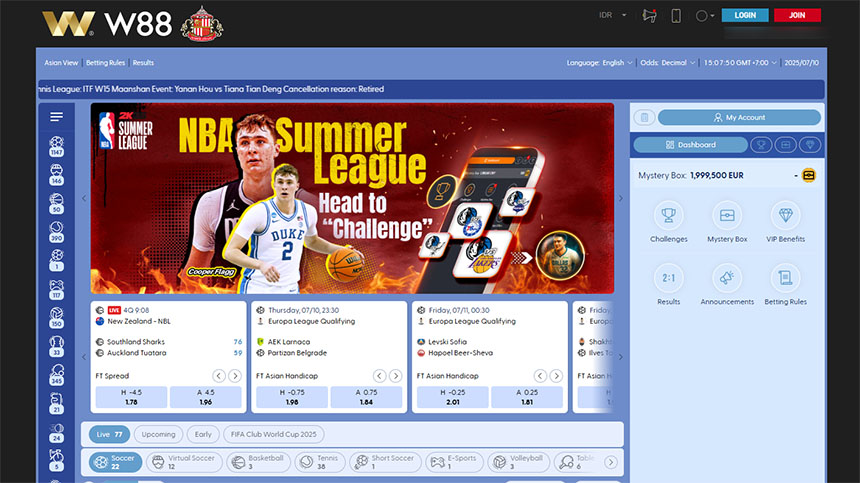This screenshot has width=860, height=483.
Task: Select the sidebar sport icon showing 21
Action: [56, 403]
